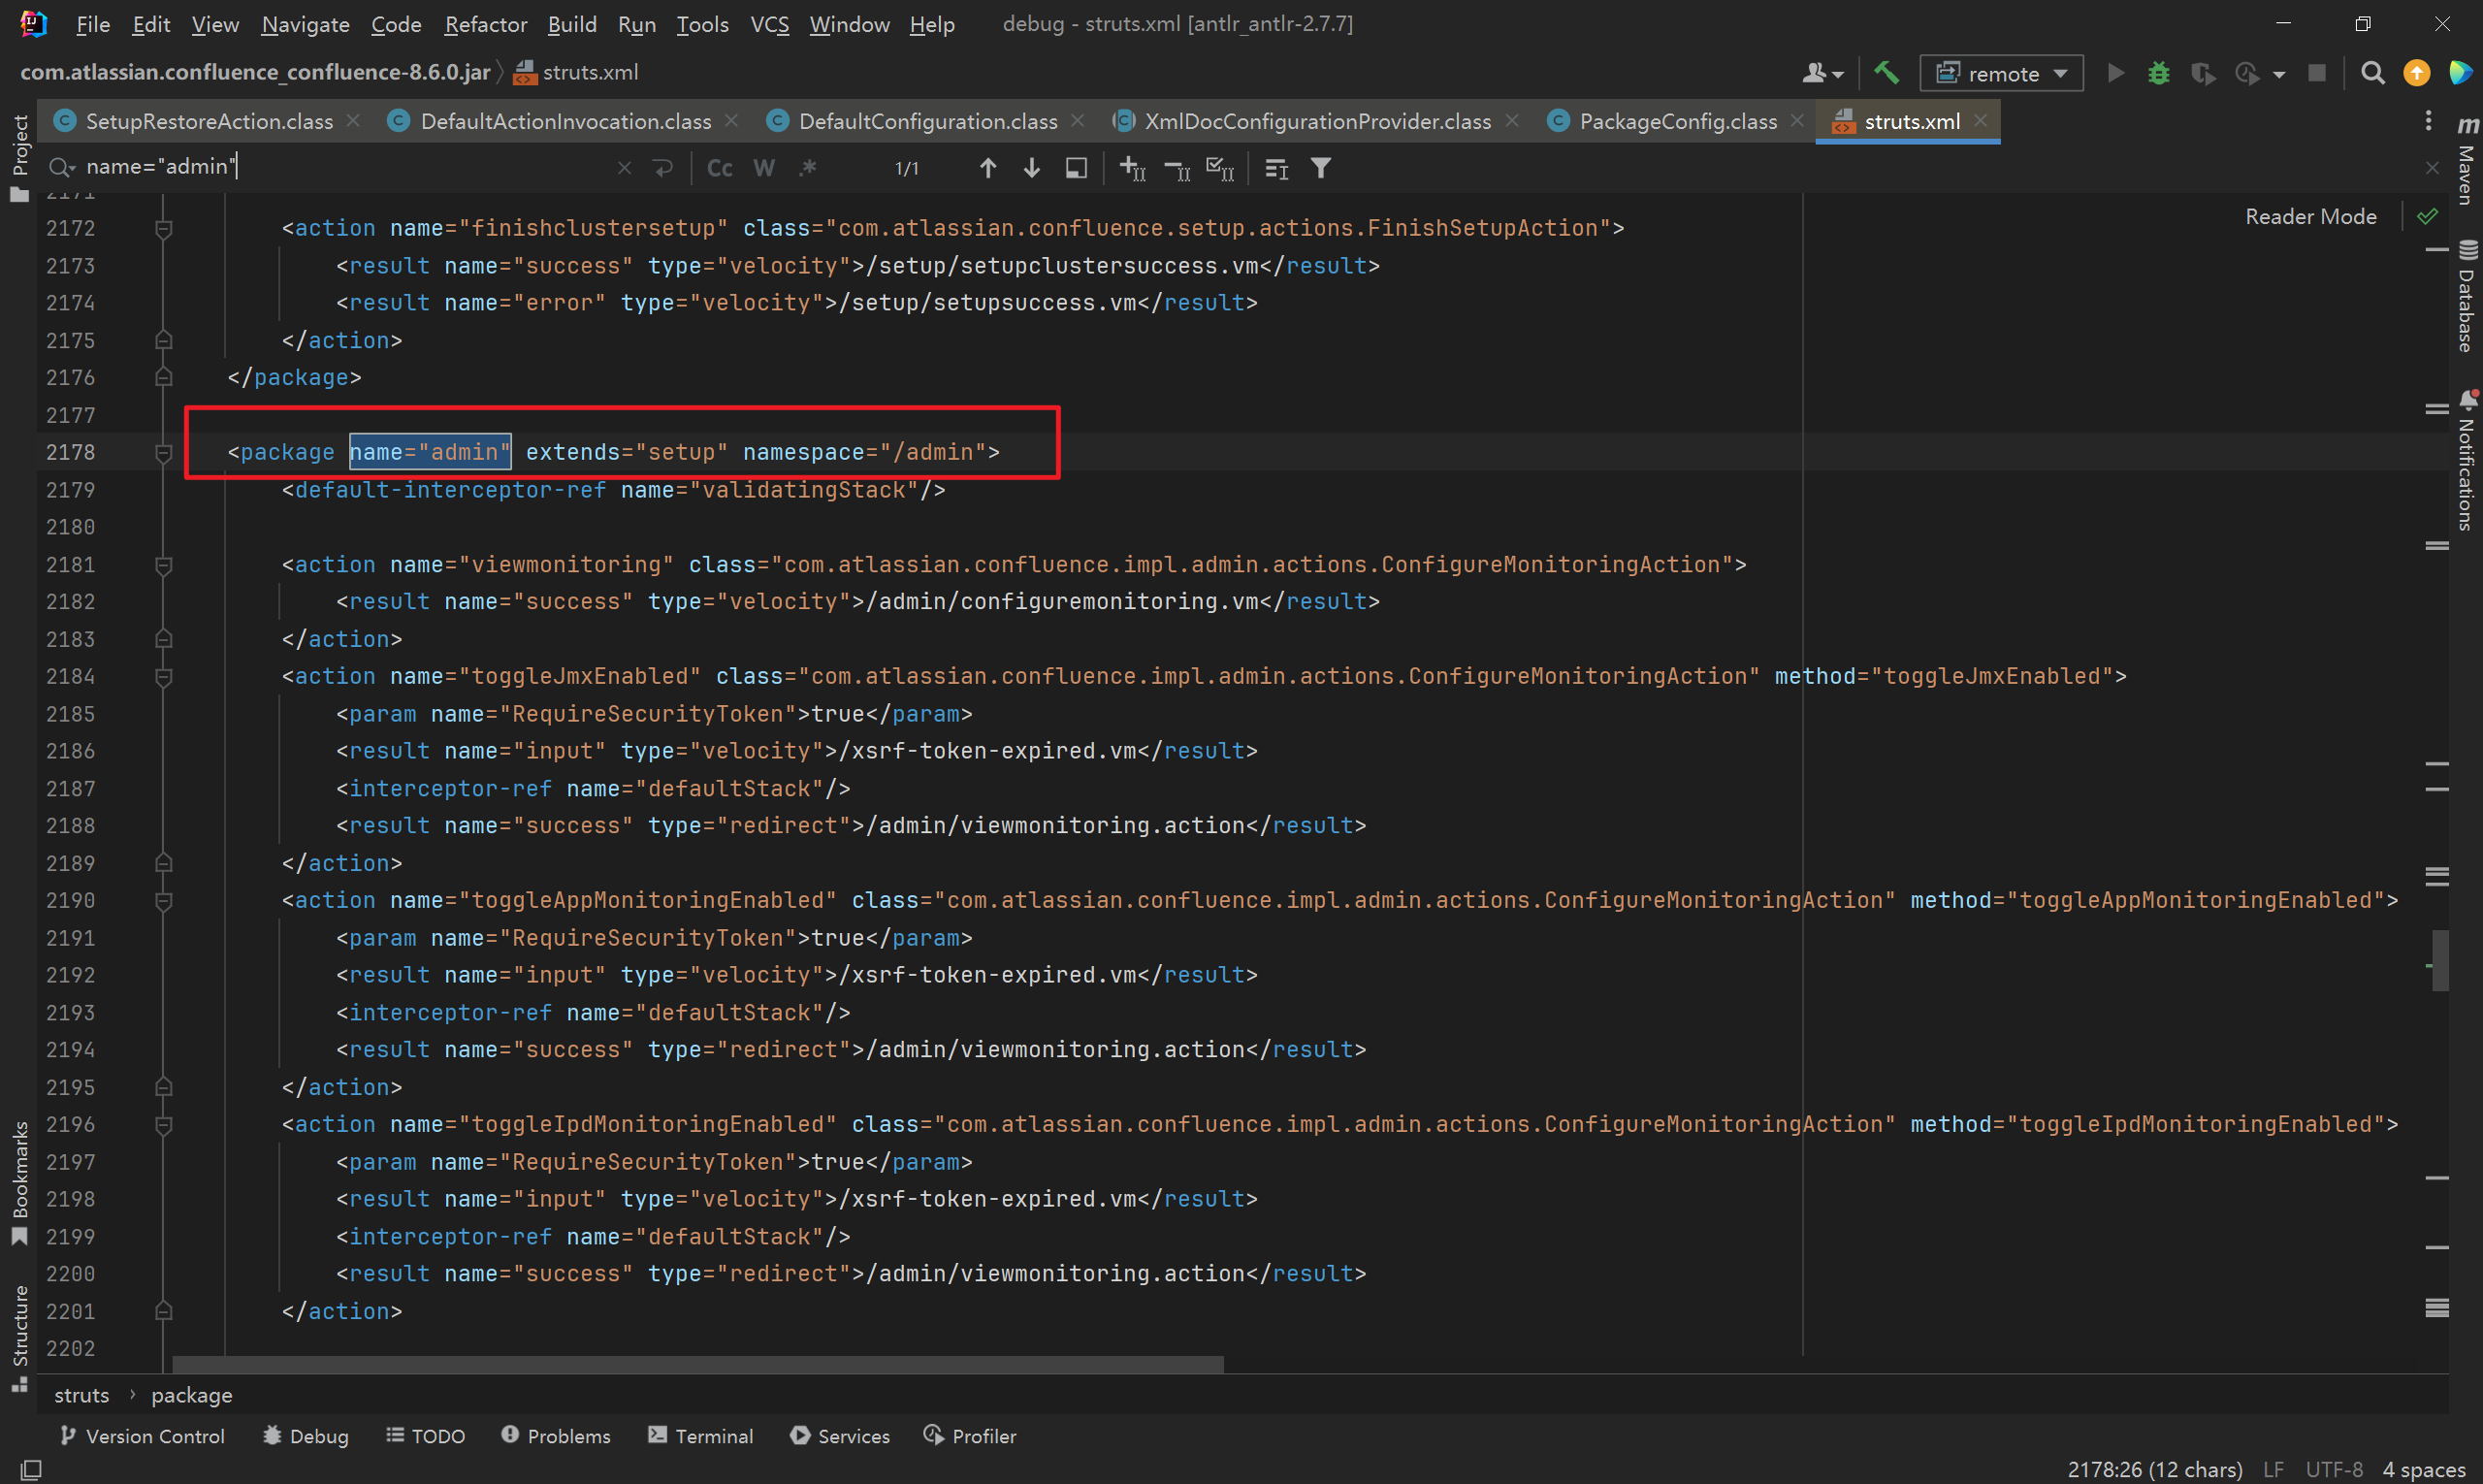Open the Version Control tool window
This screenshot has height=1484, width=2483.
143,1436
